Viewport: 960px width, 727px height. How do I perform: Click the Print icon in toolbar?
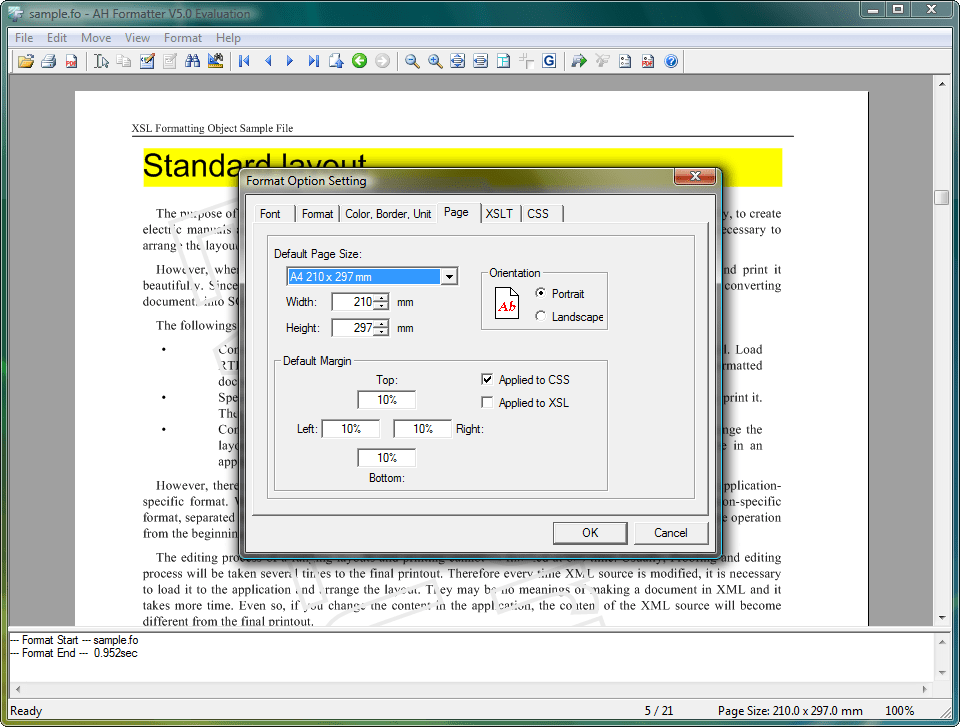[48, 62]
